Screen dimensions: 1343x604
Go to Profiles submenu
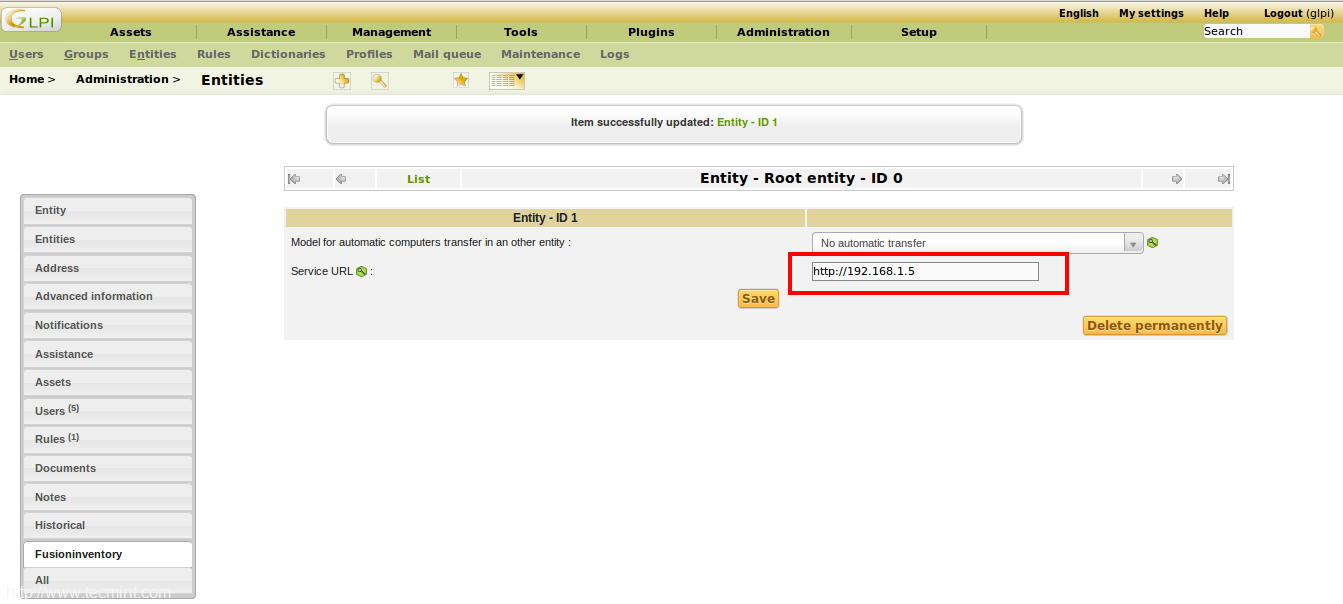tap(369, 54)
